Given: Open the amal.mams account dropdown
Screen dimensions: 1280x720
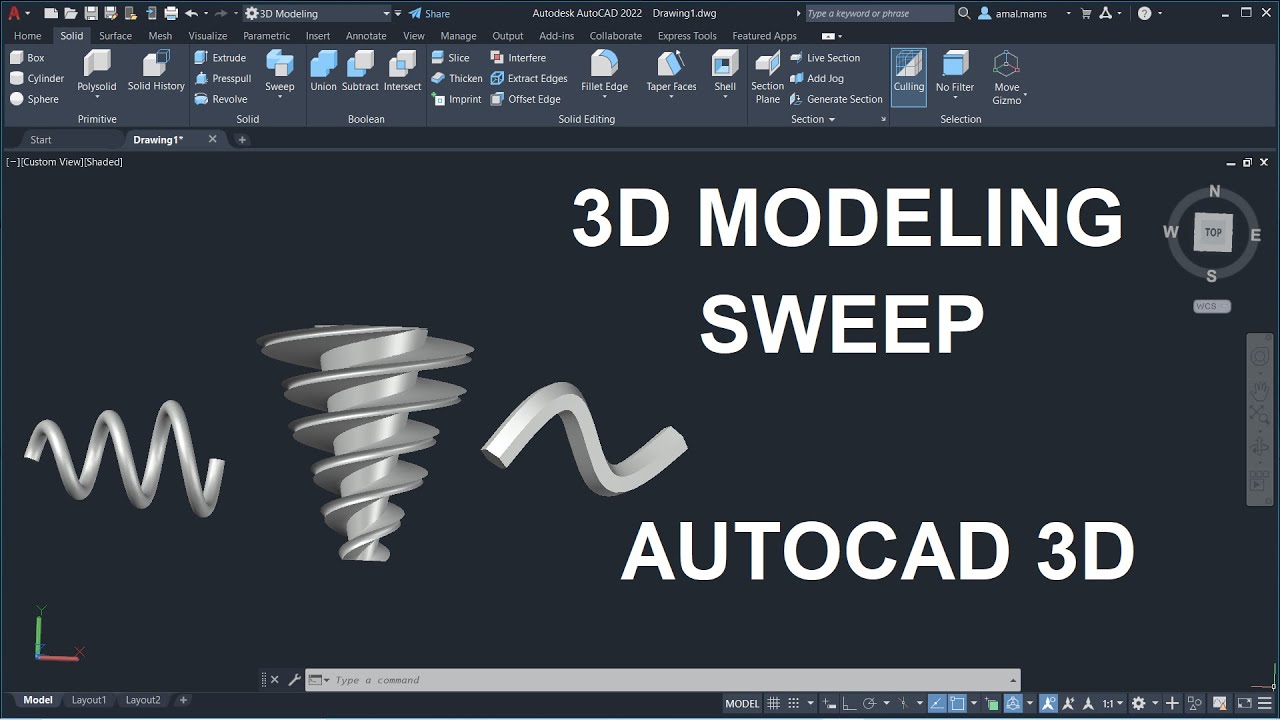Looking at the screenshot, I should tap(1068, 13).
